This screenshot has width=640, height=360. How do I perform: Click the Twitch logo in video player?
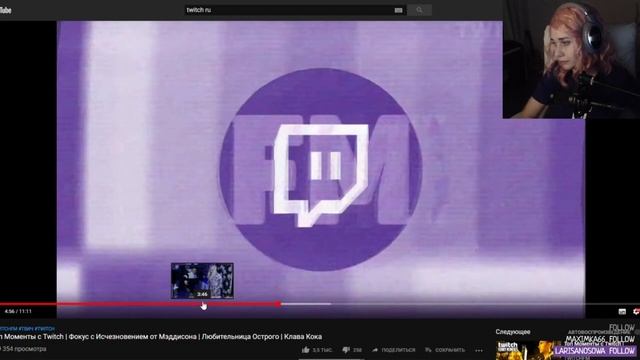(x=321, y=176)
